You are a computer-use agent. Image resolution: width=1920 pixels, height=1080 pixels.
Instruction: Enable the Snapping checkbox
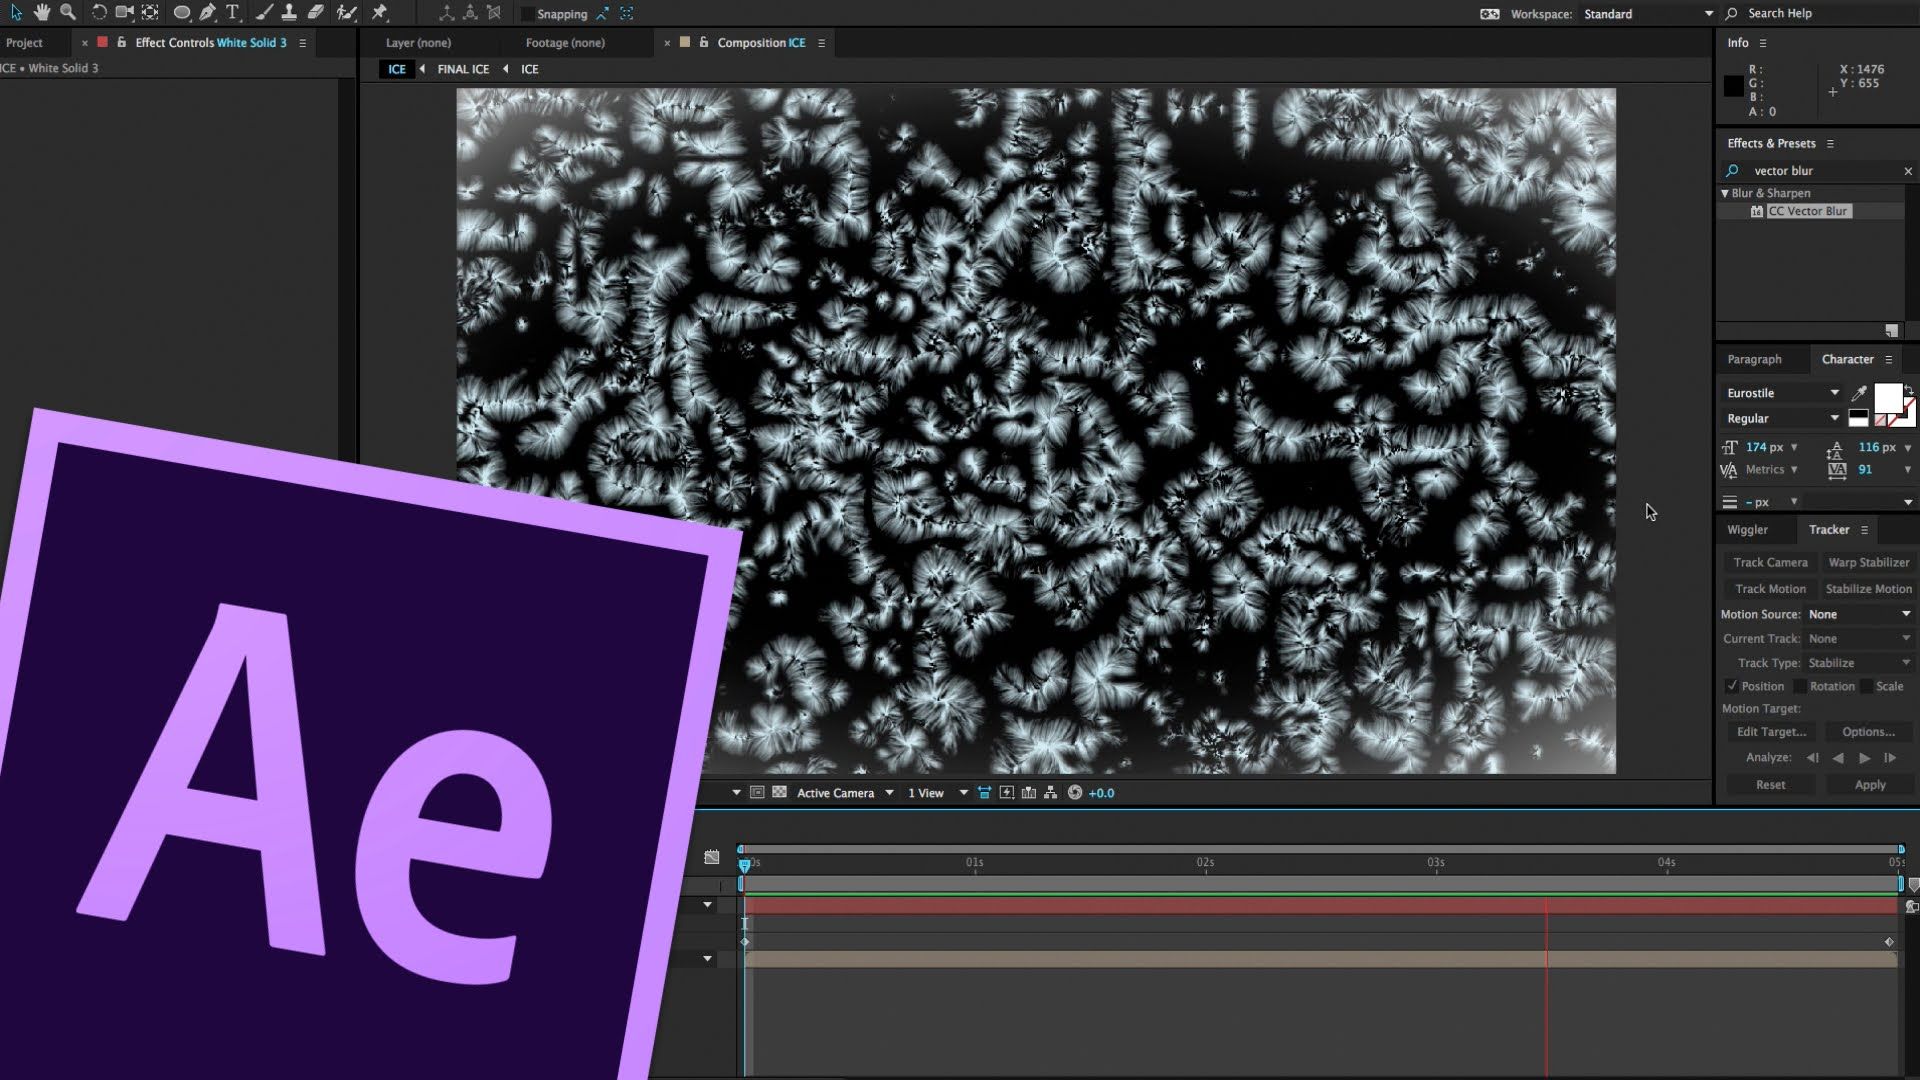point(527,14)
